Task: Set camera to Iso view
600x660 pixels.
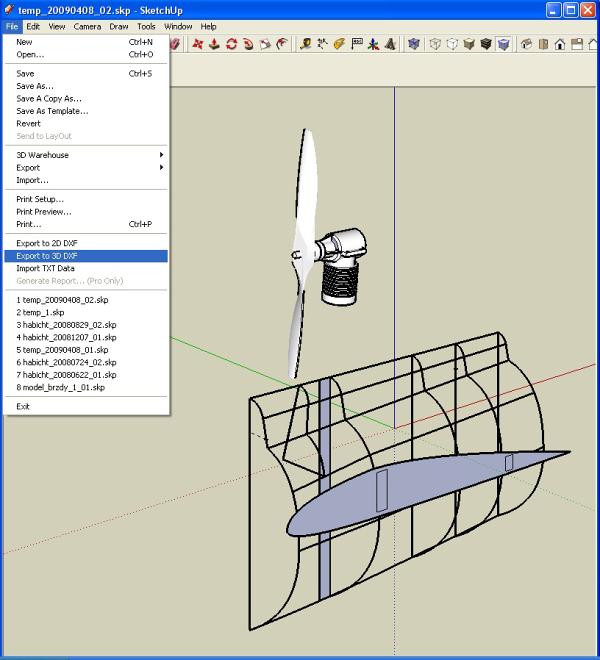Action: pos(526,44)
